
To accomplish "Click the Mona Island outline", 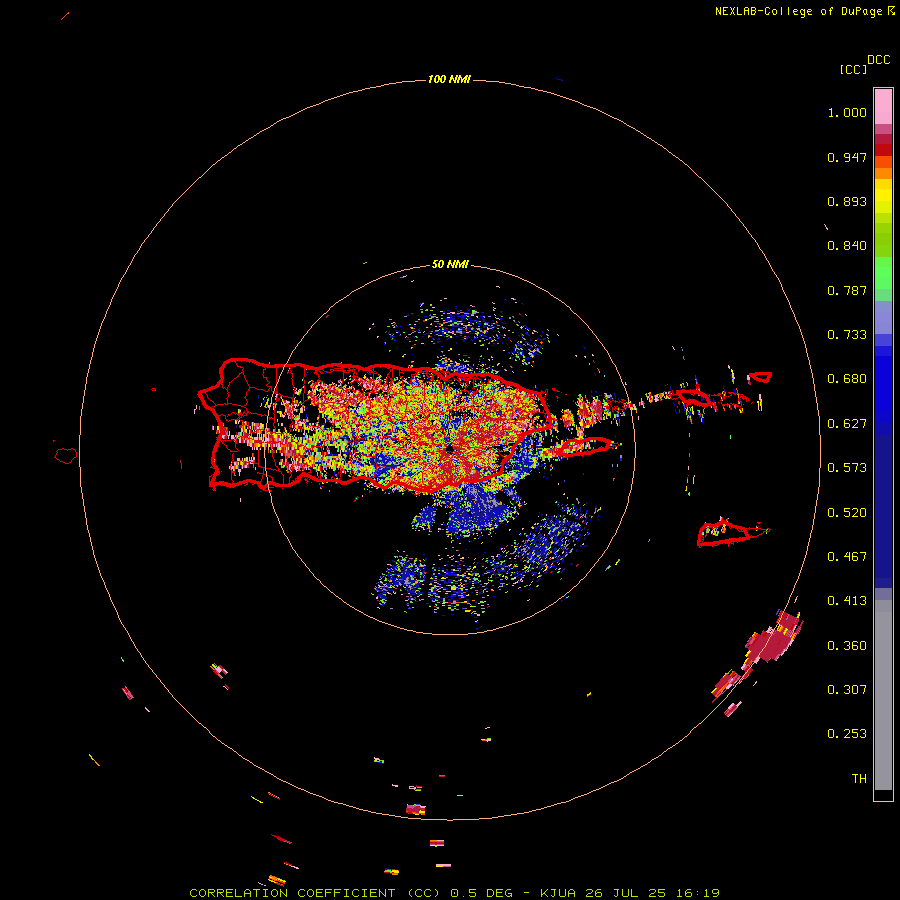I will (66, 456).
